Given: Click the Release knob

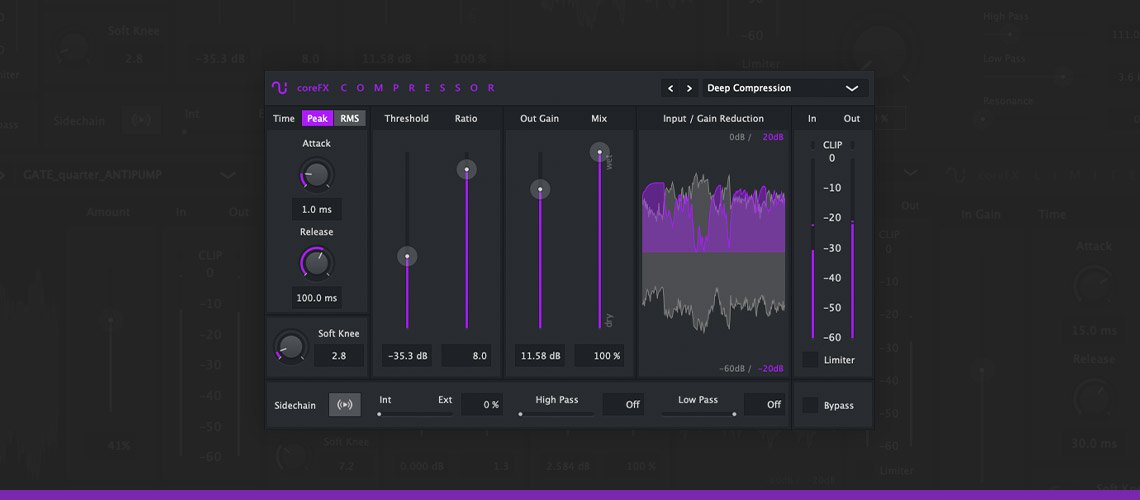Looking at the screenshot, I should 316,264.
